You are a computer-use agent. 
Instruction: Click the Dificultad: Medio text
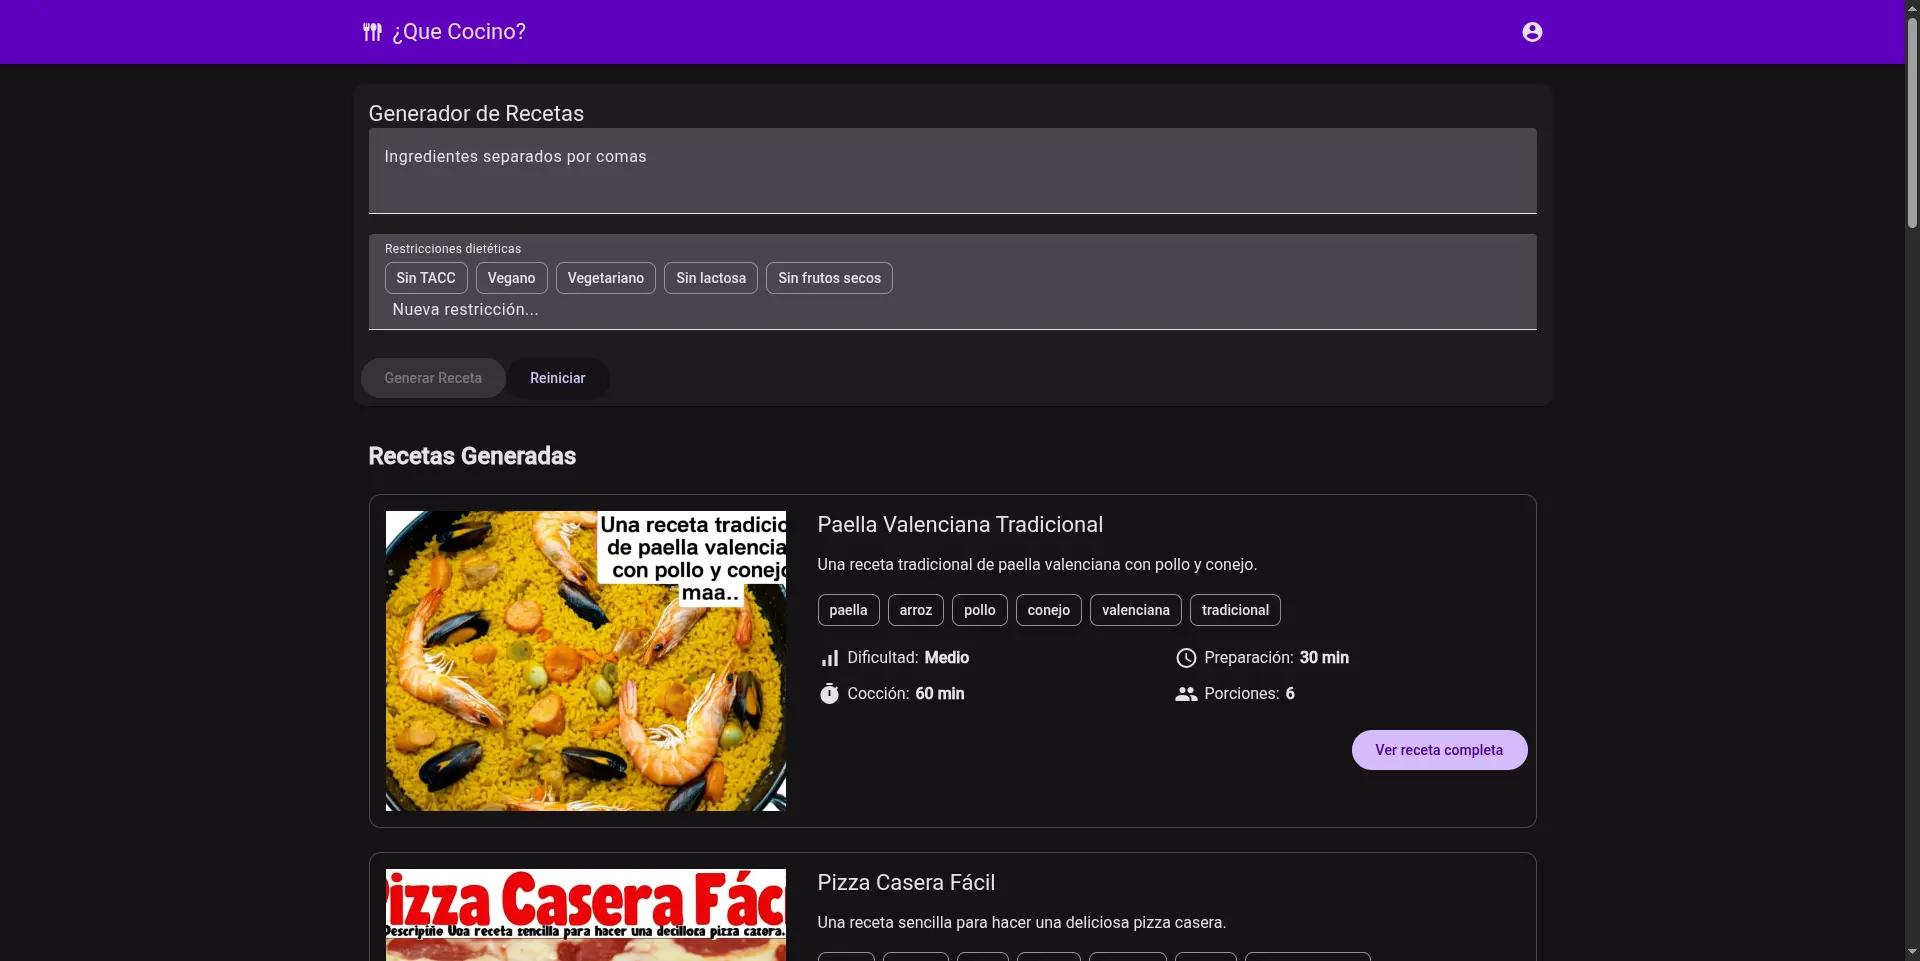908,658
